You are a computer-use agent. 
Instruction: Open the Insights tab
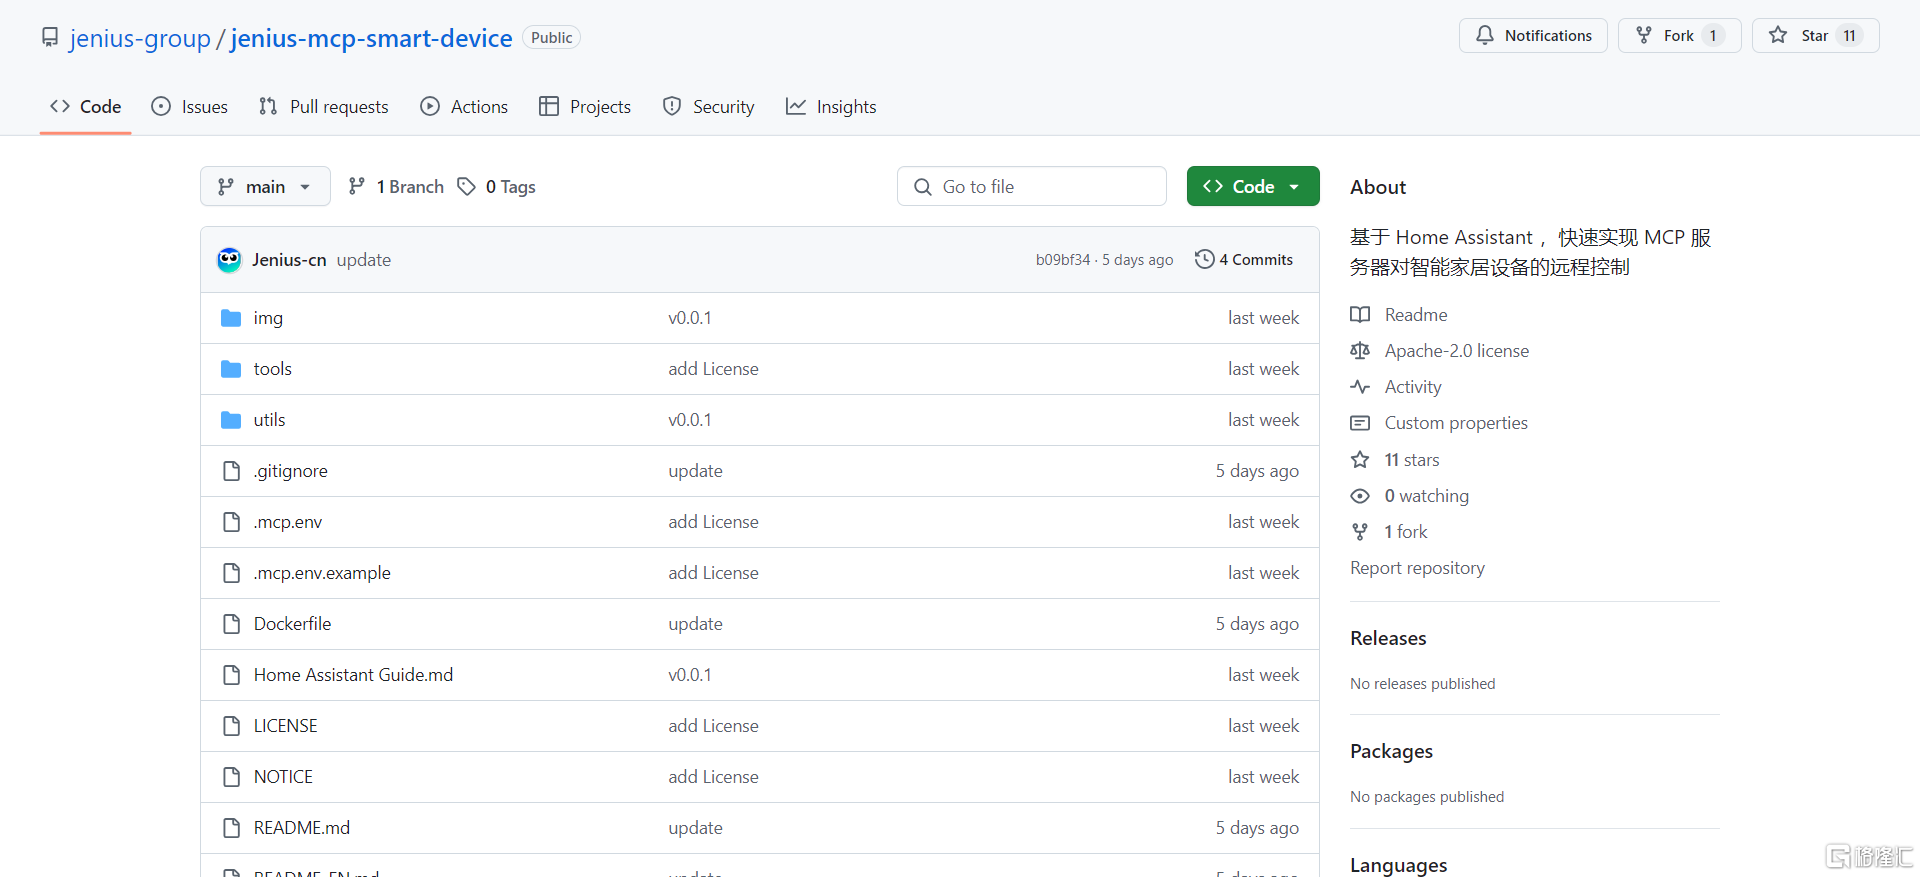pyautogui.click(x=831, y=107)
